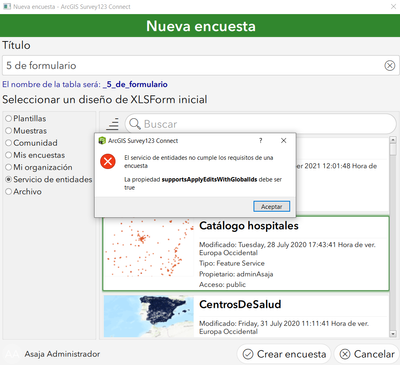The width and height of the screenshot is (400, 365).
Task: Close the Nueva encuesta window
Action: click(x=393, y=6)
